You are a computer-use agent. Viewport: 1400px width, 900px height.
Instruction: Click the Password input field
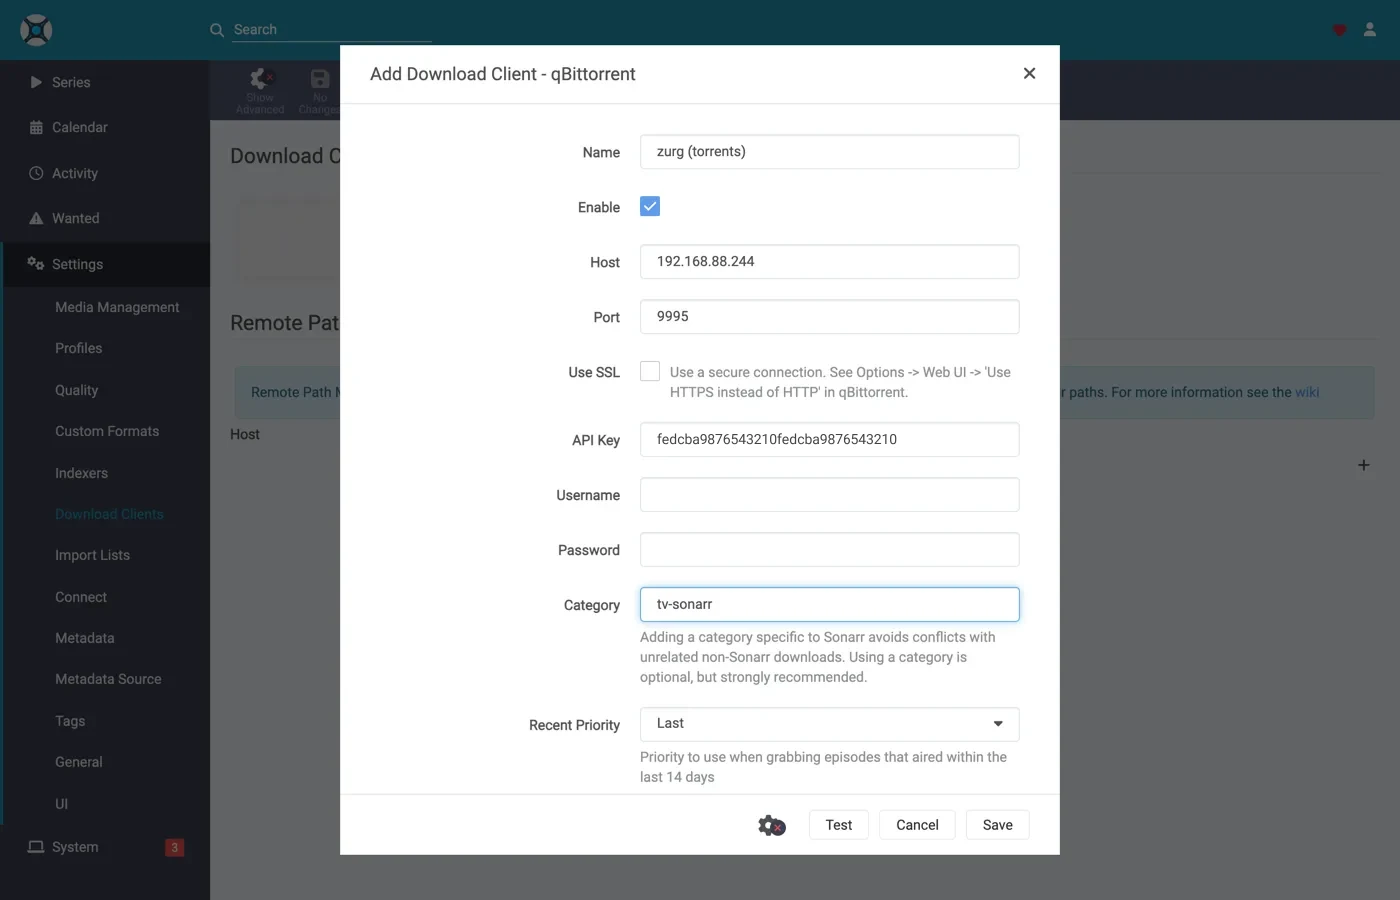pyautogui.click(x=830, y=550)
